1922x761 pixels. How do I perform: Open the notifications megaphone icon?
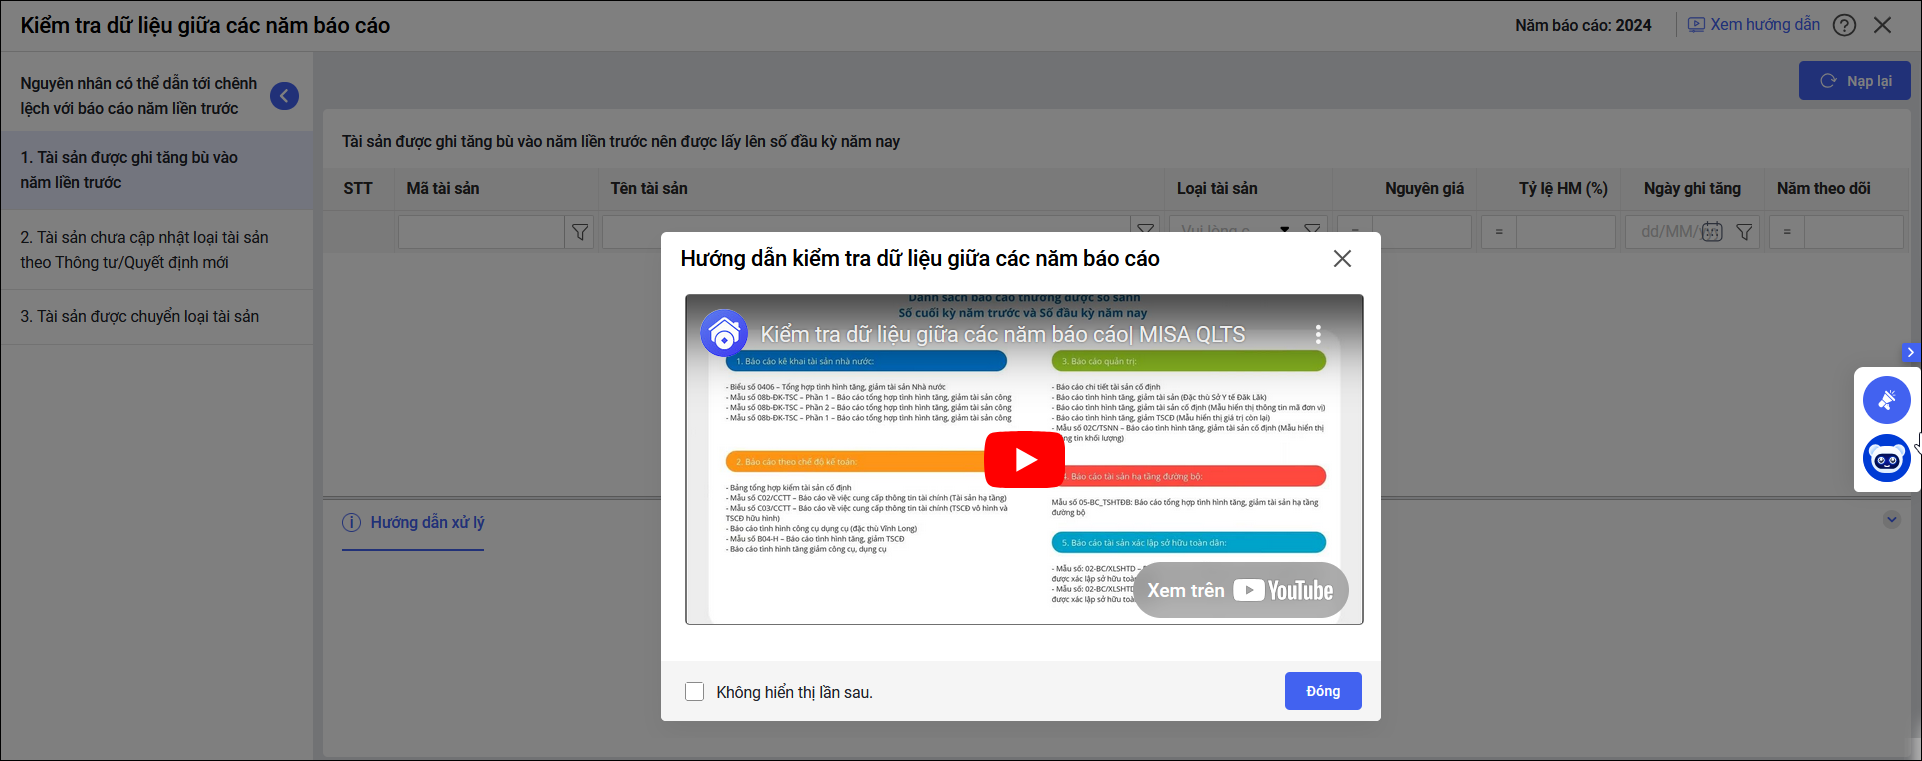click(1887, 401)
